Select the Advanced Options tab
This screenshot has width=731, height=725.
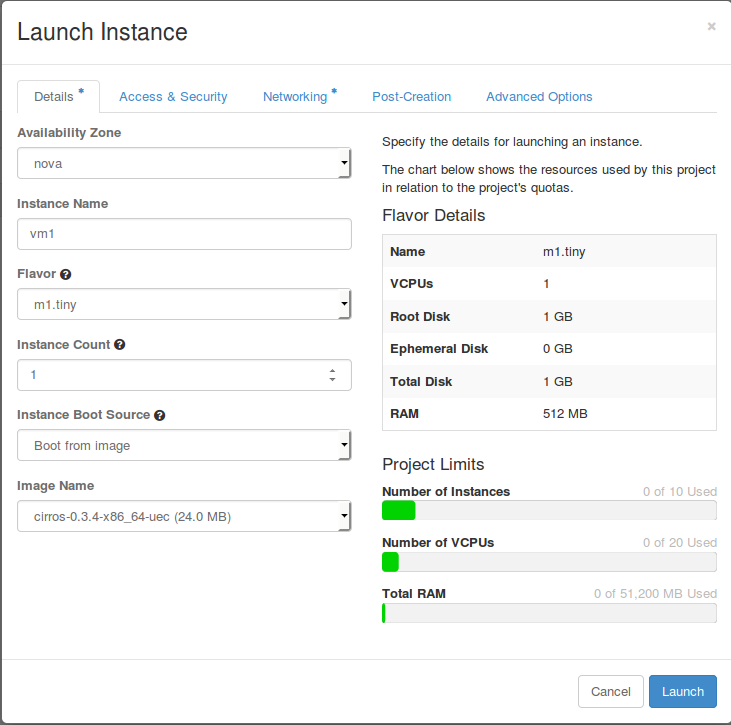tap(539, 97)
